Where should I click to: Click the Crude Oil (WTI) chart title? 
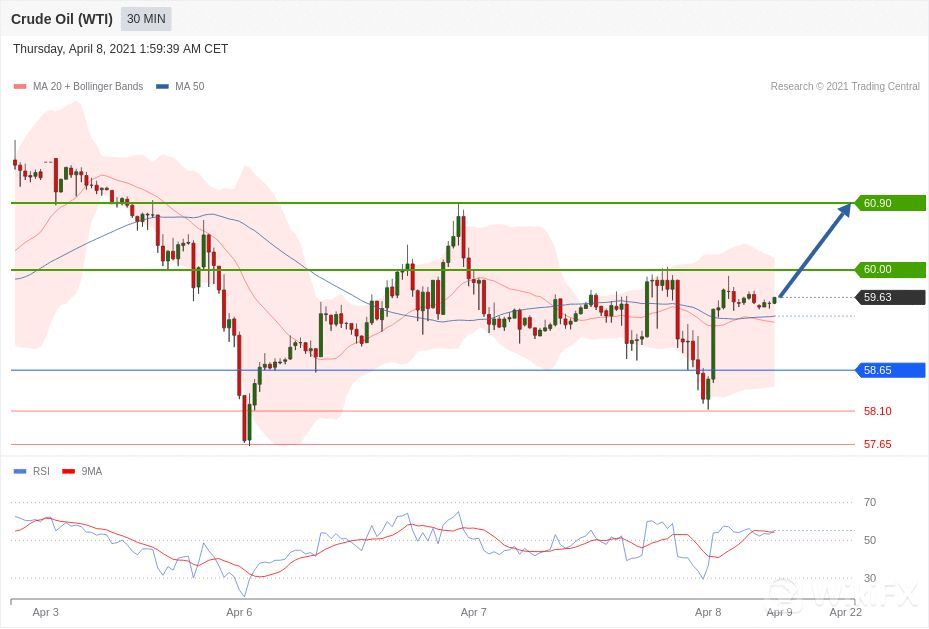62,19
